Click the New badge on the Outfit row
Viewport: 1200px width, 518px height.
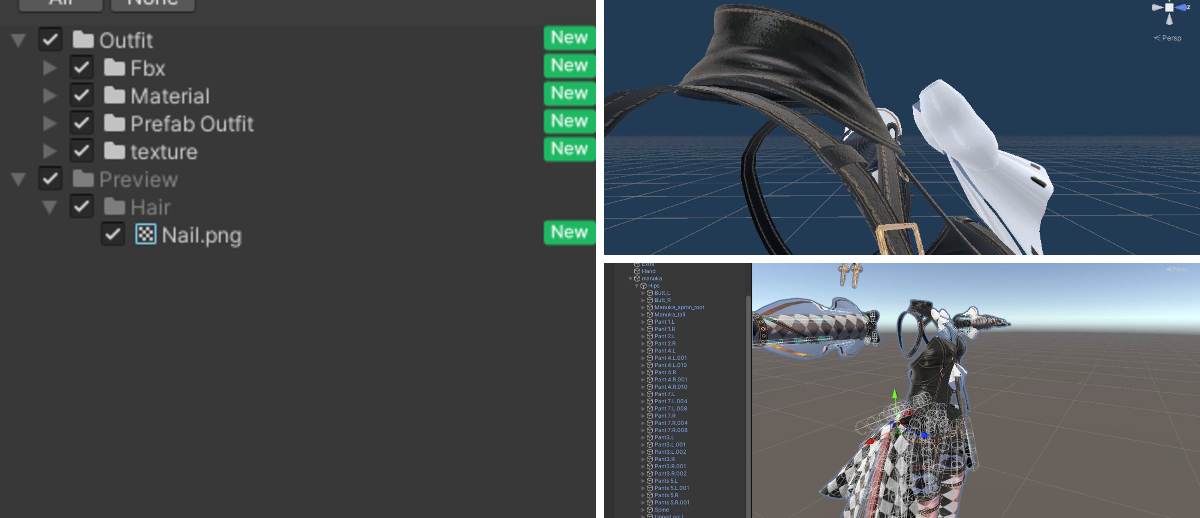coord(569,37)
